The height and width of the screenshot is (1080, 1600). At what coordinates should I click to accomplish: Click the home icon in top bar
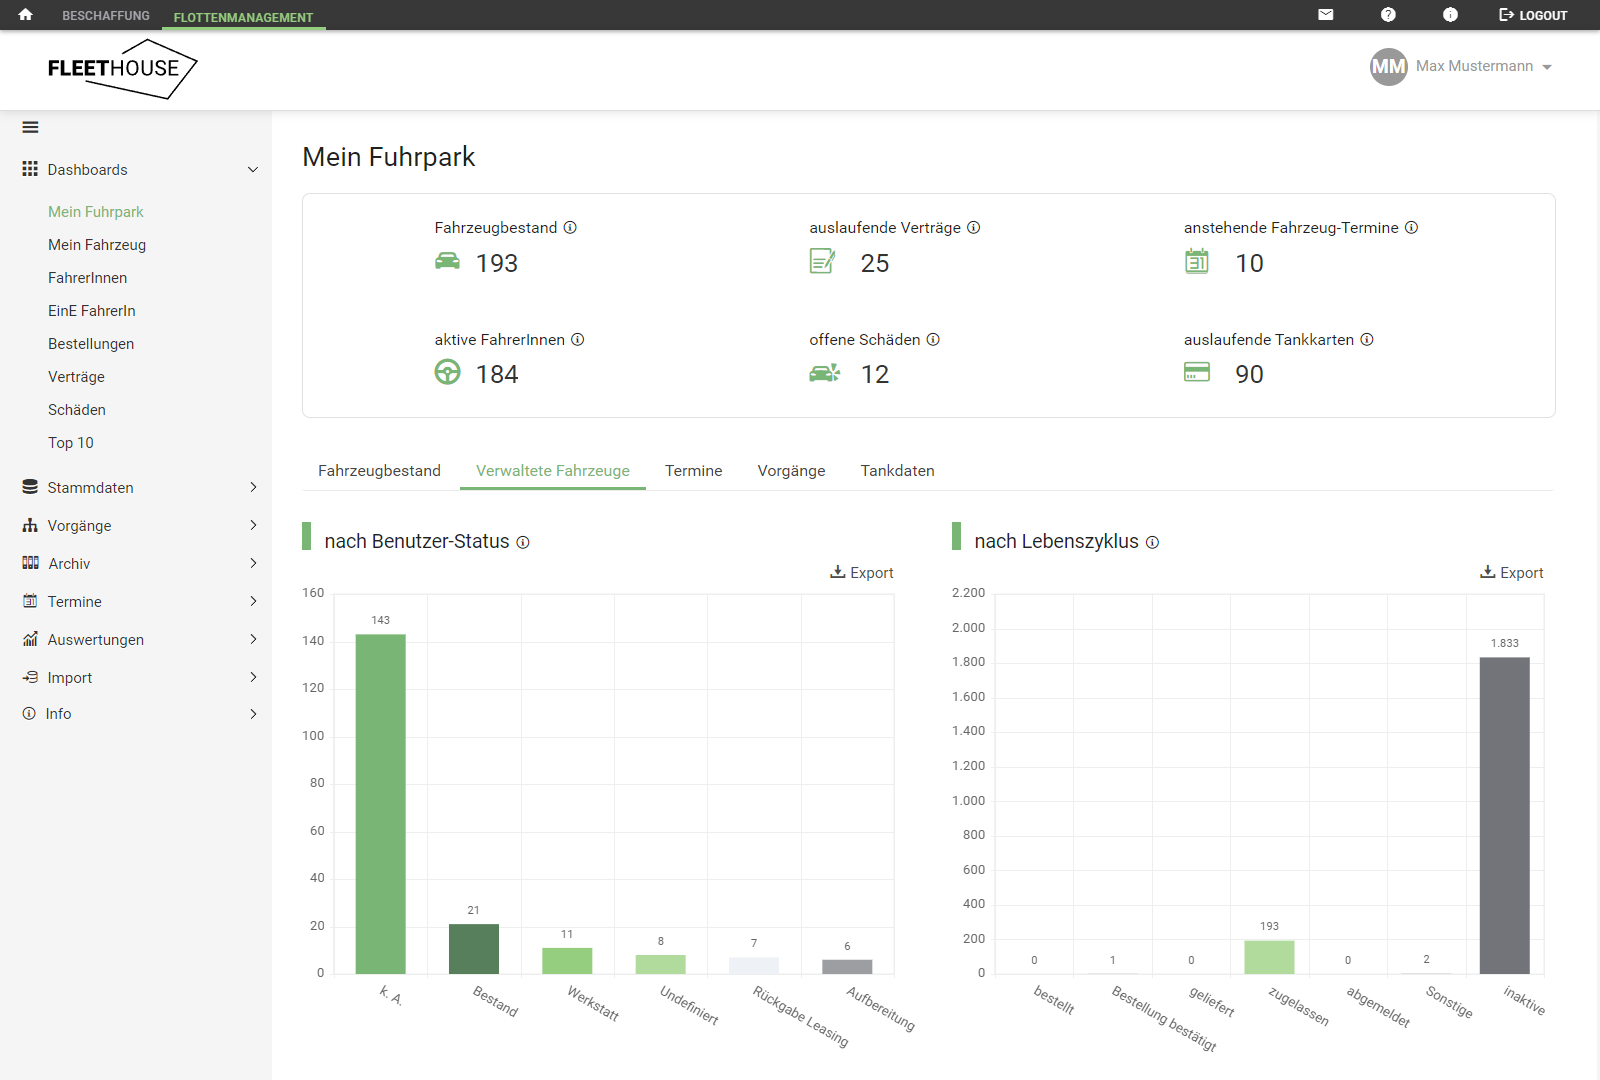click(26, 15)
